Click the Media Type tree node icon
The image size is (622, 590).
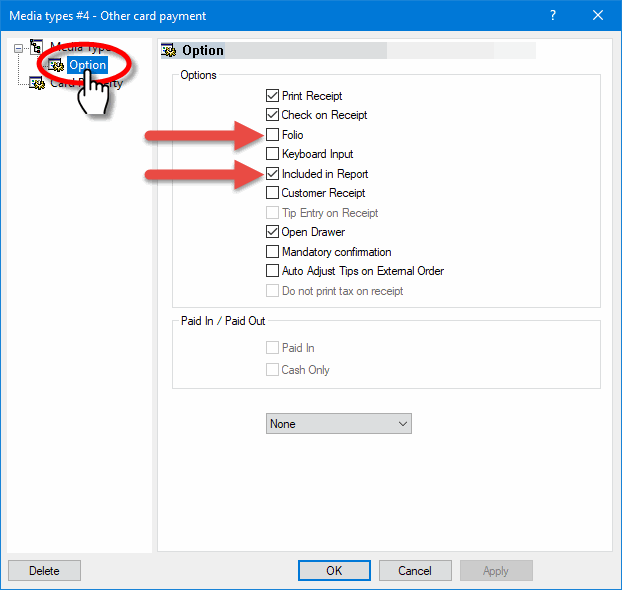coord(37,47)
